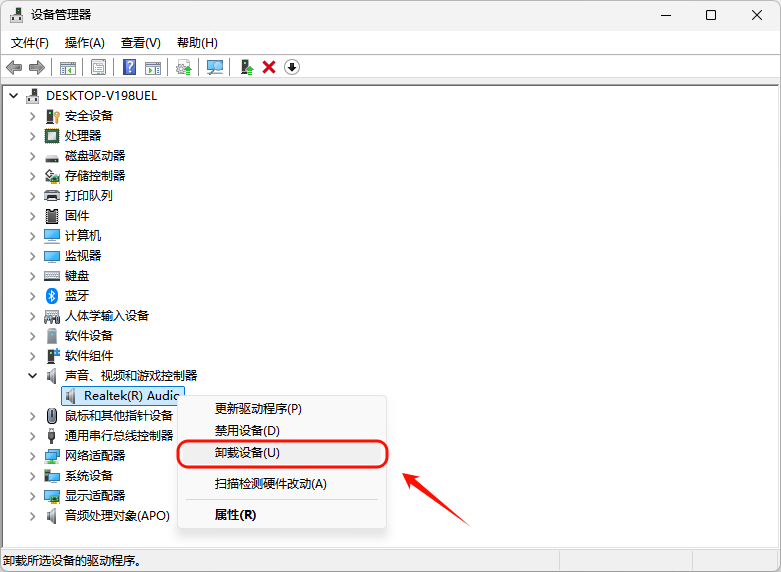Select the 通用串行总线控制器 label

(x=119, y=436)
